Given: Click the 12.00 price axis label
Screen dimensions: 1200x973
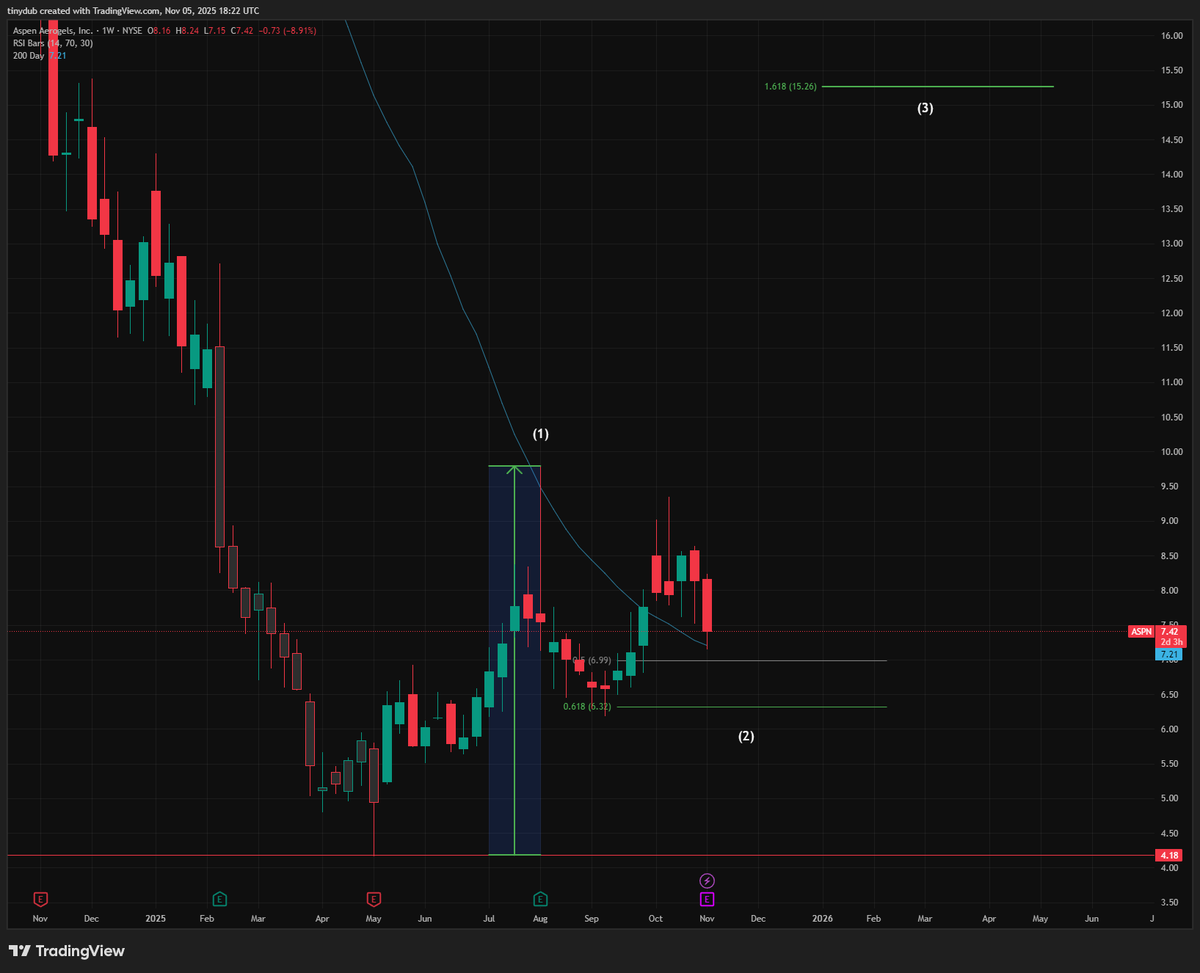Looking at the screenshot, I should (1171, 313).
